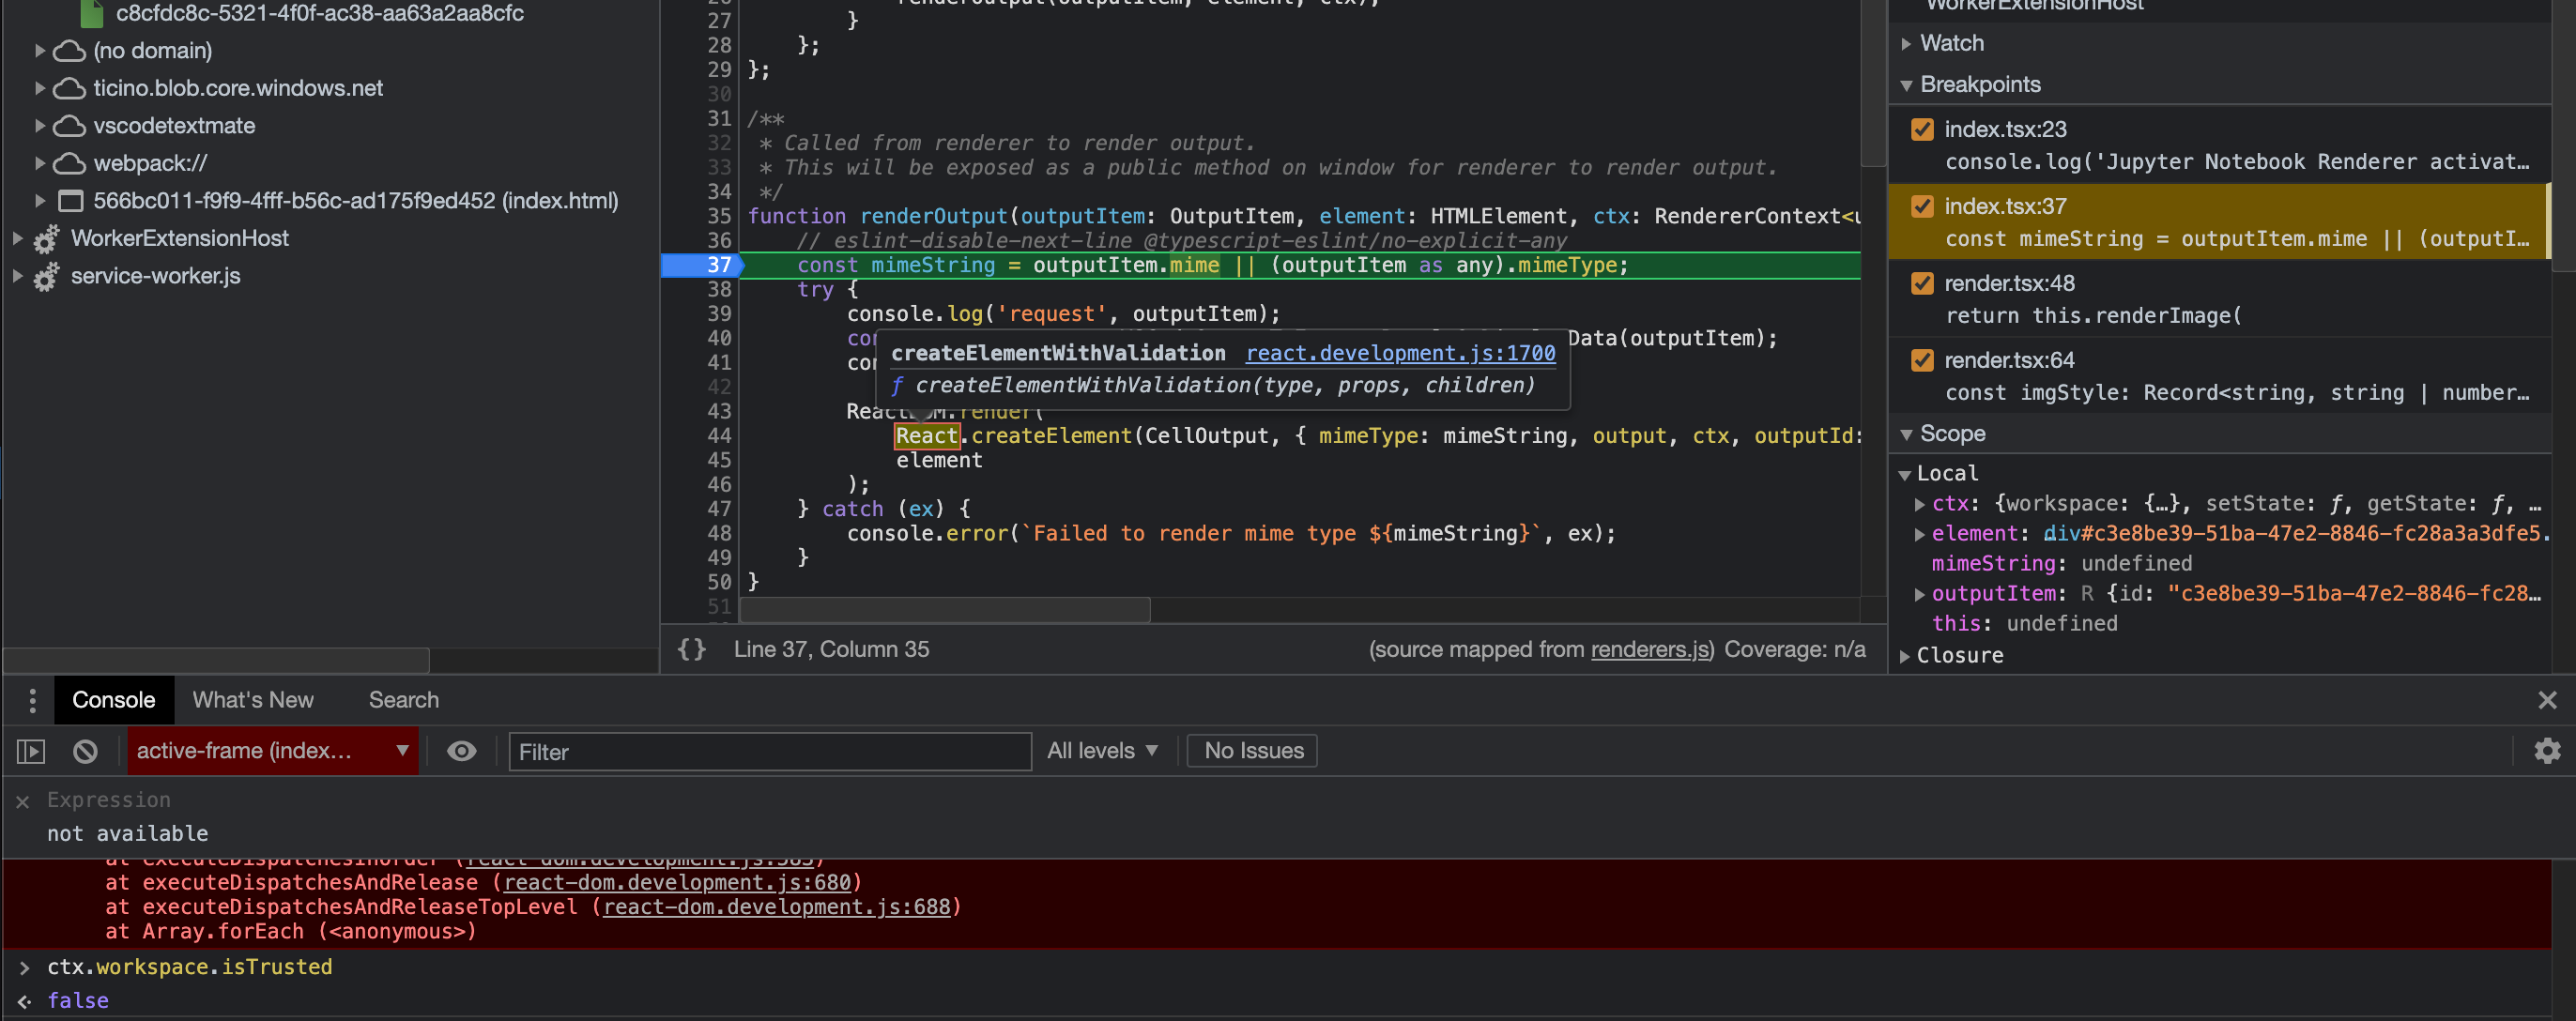2576x1021 pixels.
Task: Expand the Closure section
Action: click(1905, 655)
